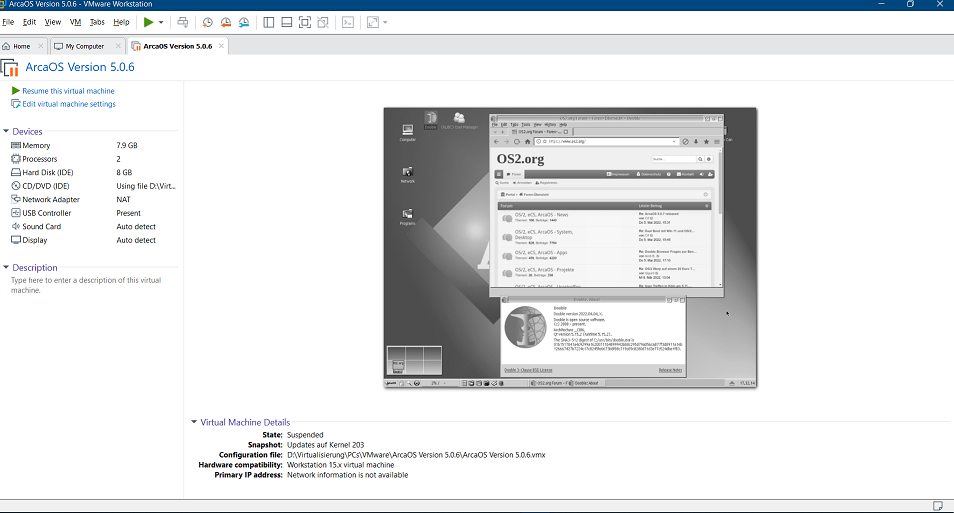The image size is (954, 513).
Task: Click the Display device icon
Action: click(x=16, y=240)
